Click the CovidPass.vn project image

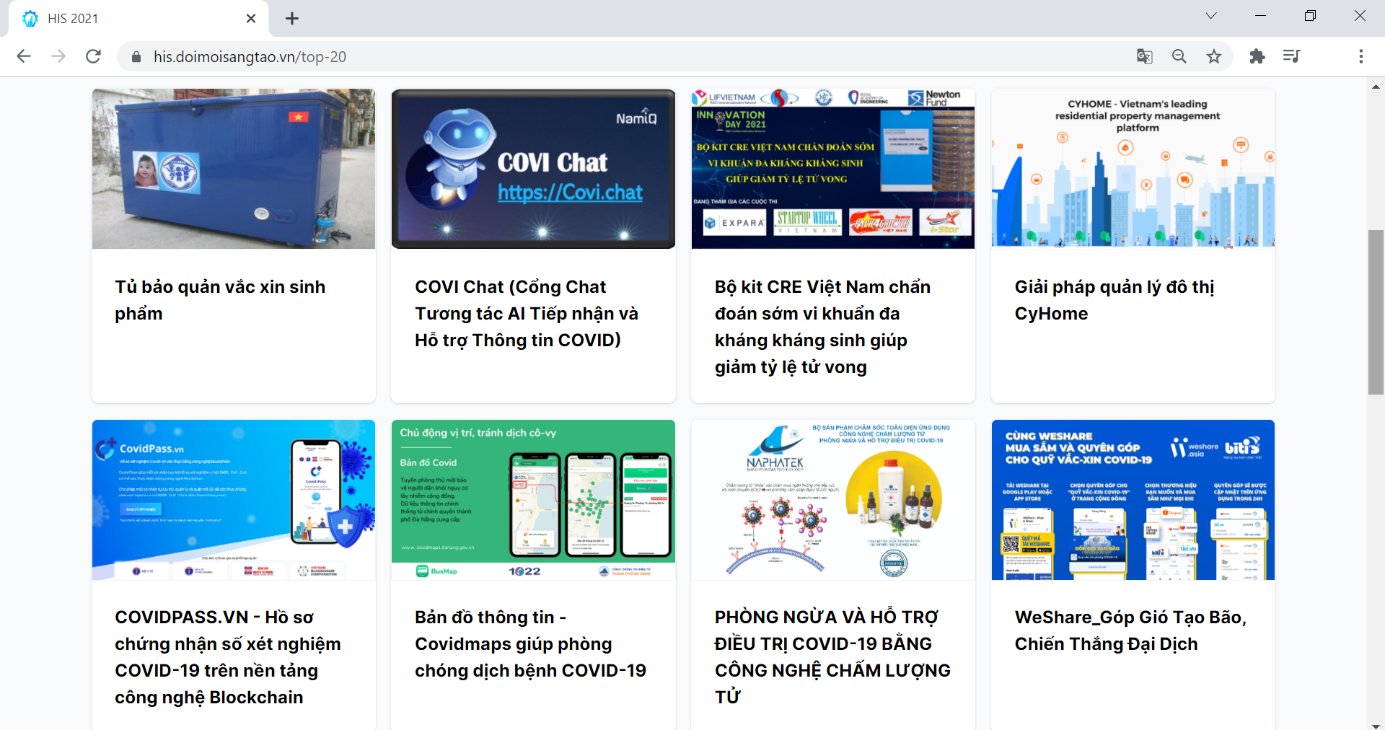233,499
